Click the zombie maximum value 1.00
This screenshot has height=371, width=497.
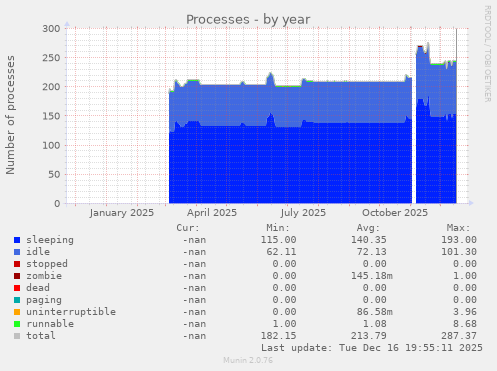(x=465, y=276)
